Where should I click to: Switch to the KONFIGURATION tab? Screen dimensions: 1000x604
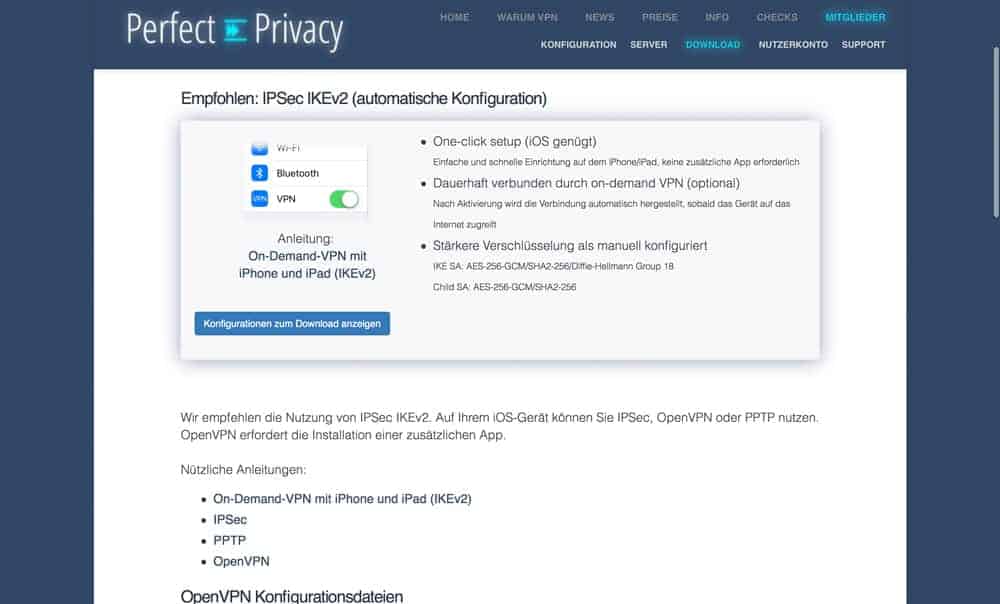(x=578, y=45)
